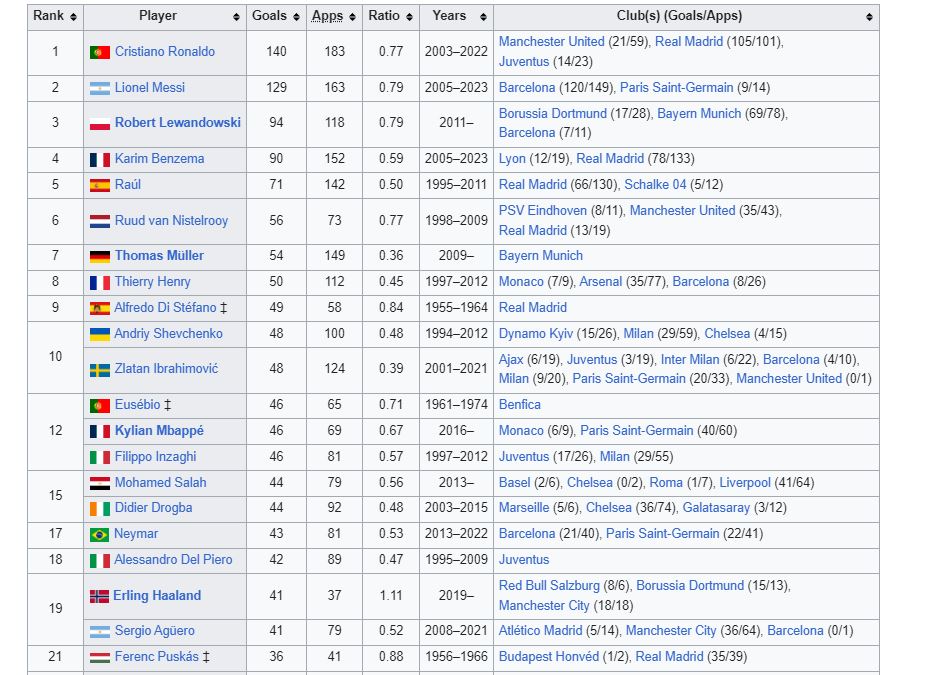Sort by Years column sort arrows

(x=483, y=17)
